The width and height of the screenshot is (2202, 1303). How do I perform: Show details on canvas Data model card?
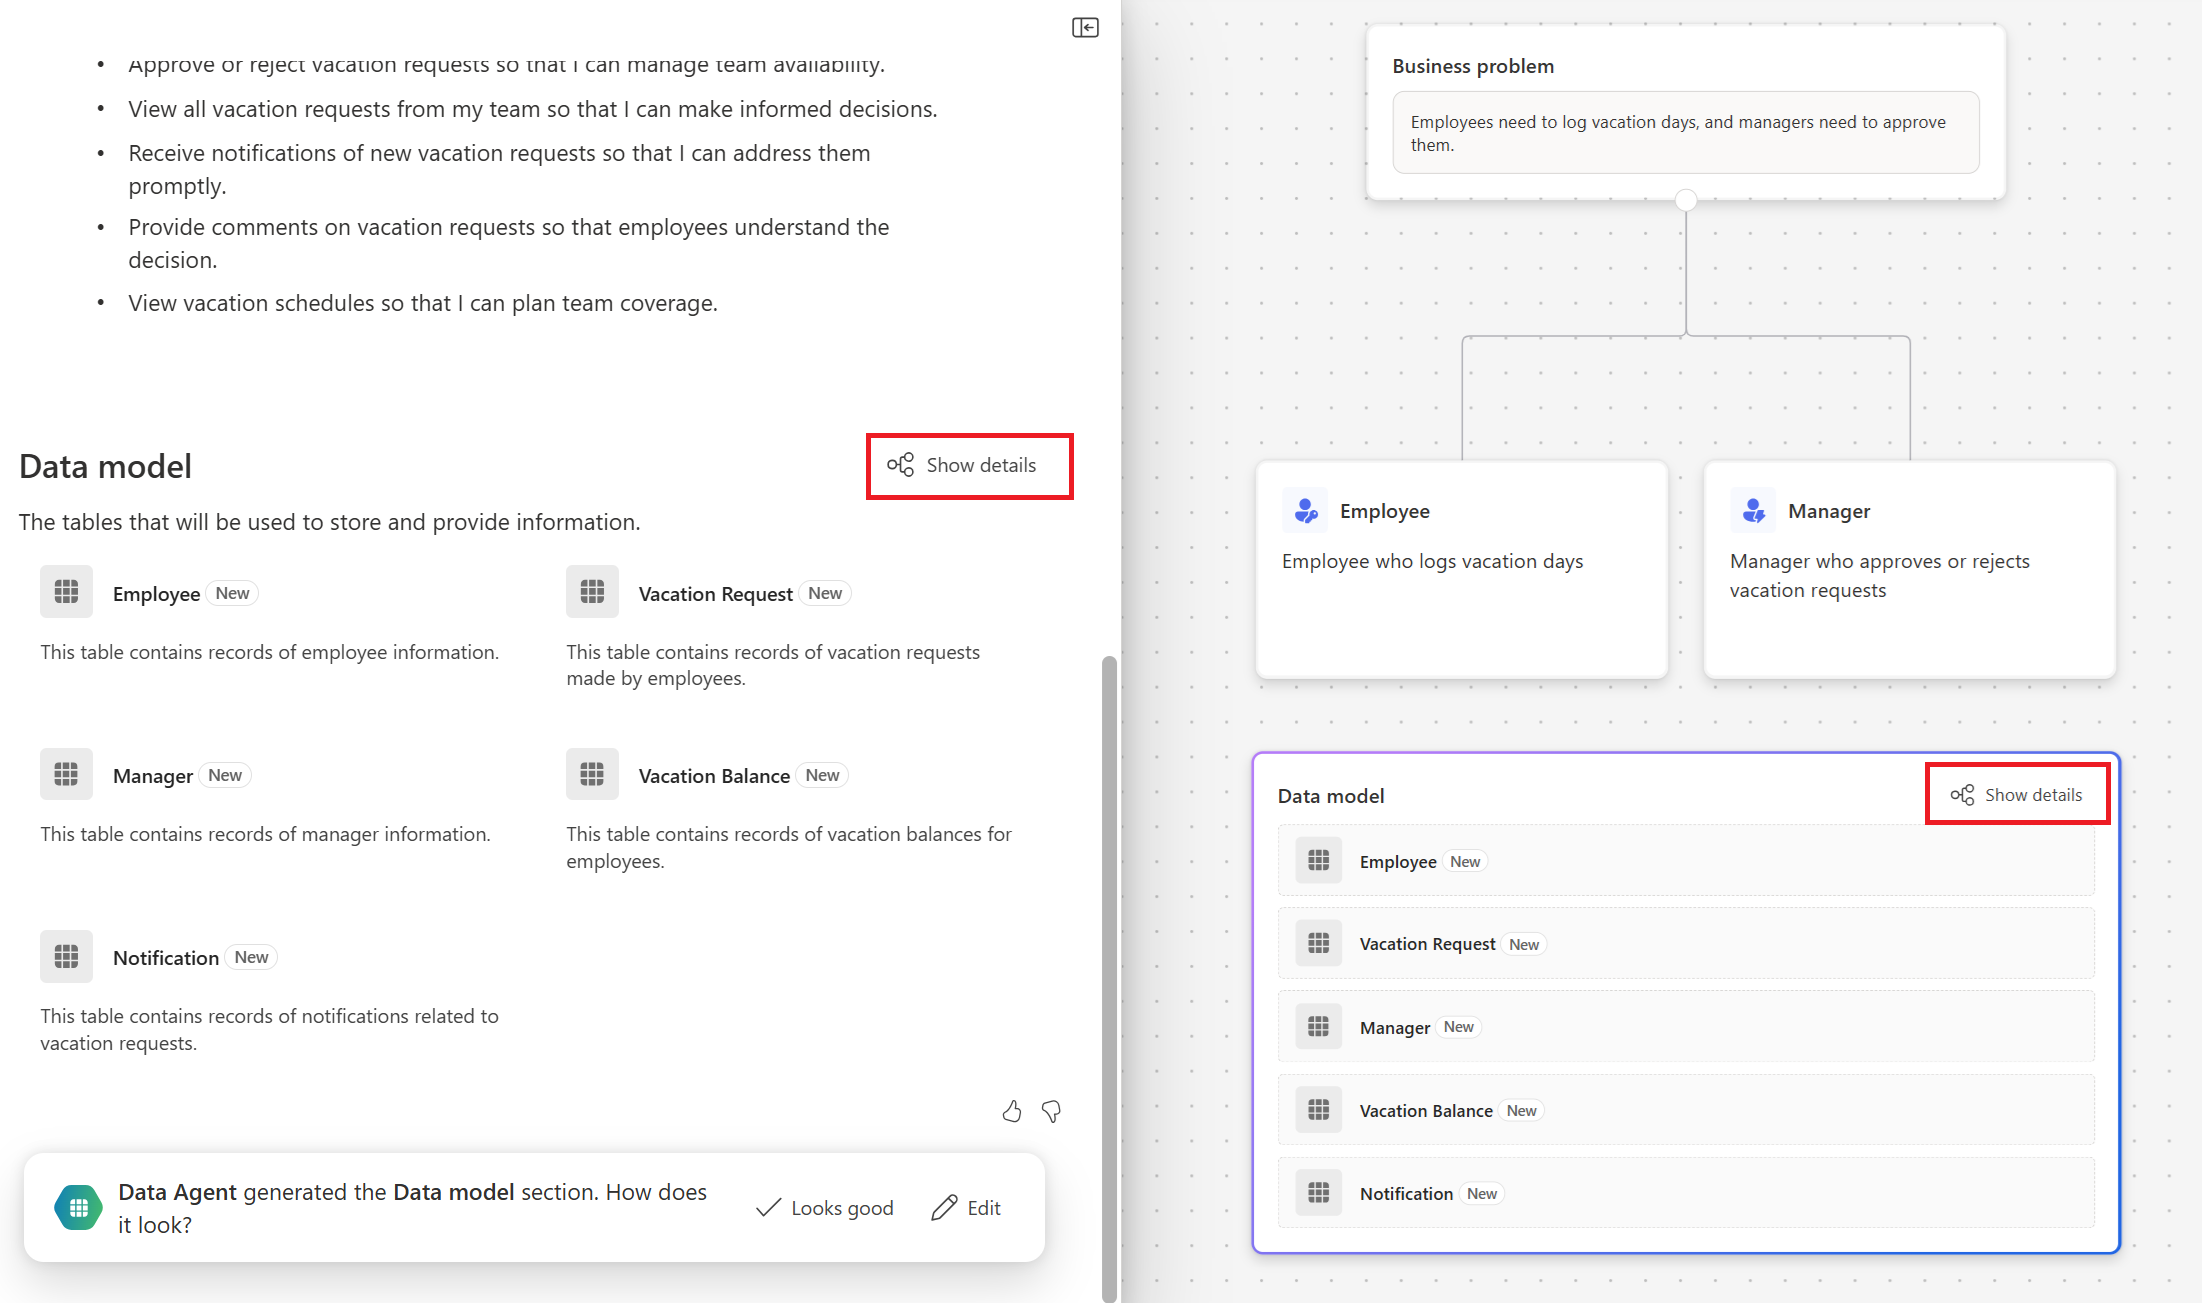click(2016, 795)
